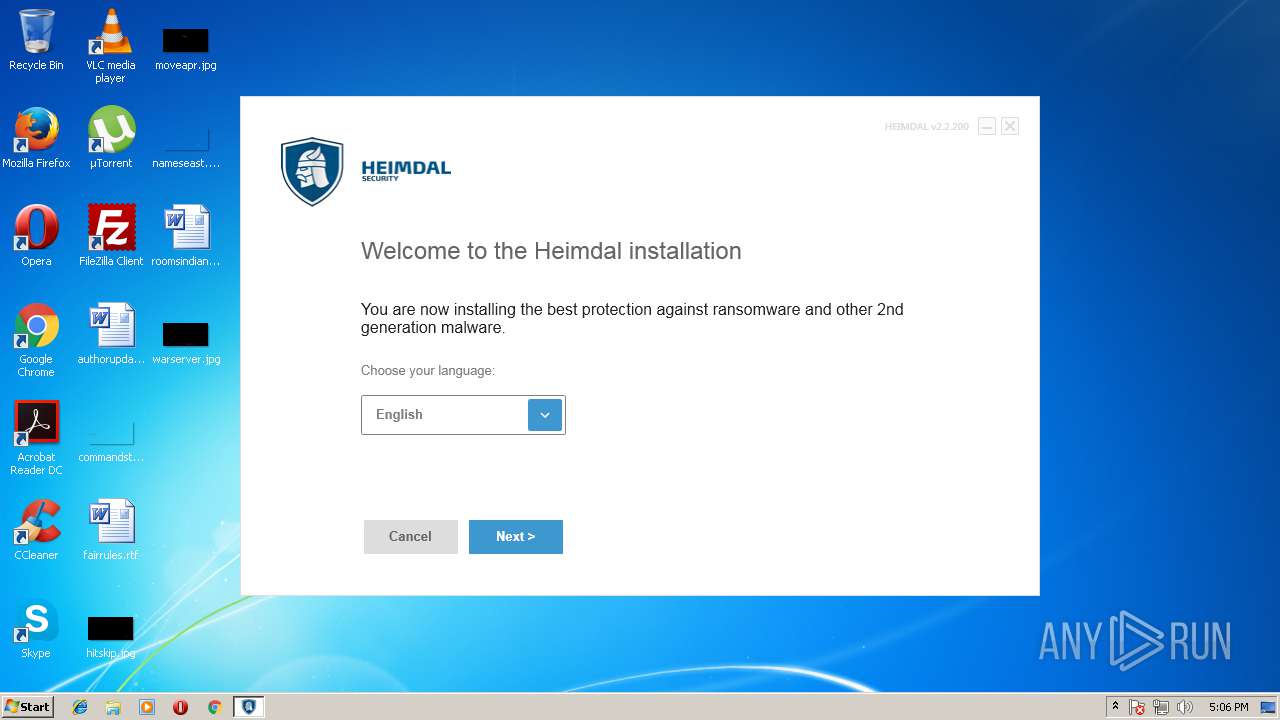The image size is (1280, 720).
Task: Show hidden system tray icons
Action: tap(1115, 707)
